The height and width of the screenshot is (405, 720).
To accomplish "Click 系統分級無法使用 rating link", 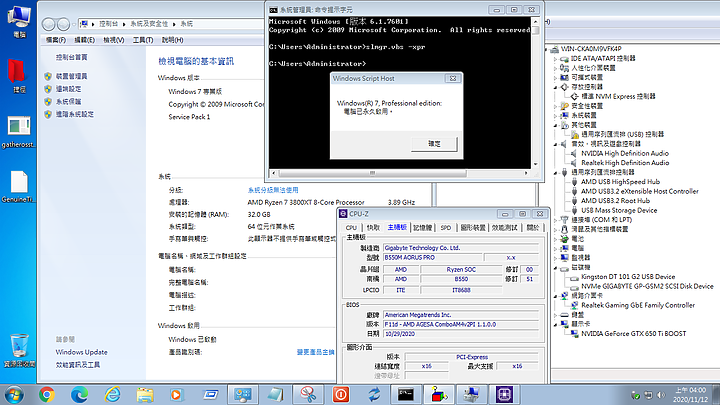I will click(273, 190).
